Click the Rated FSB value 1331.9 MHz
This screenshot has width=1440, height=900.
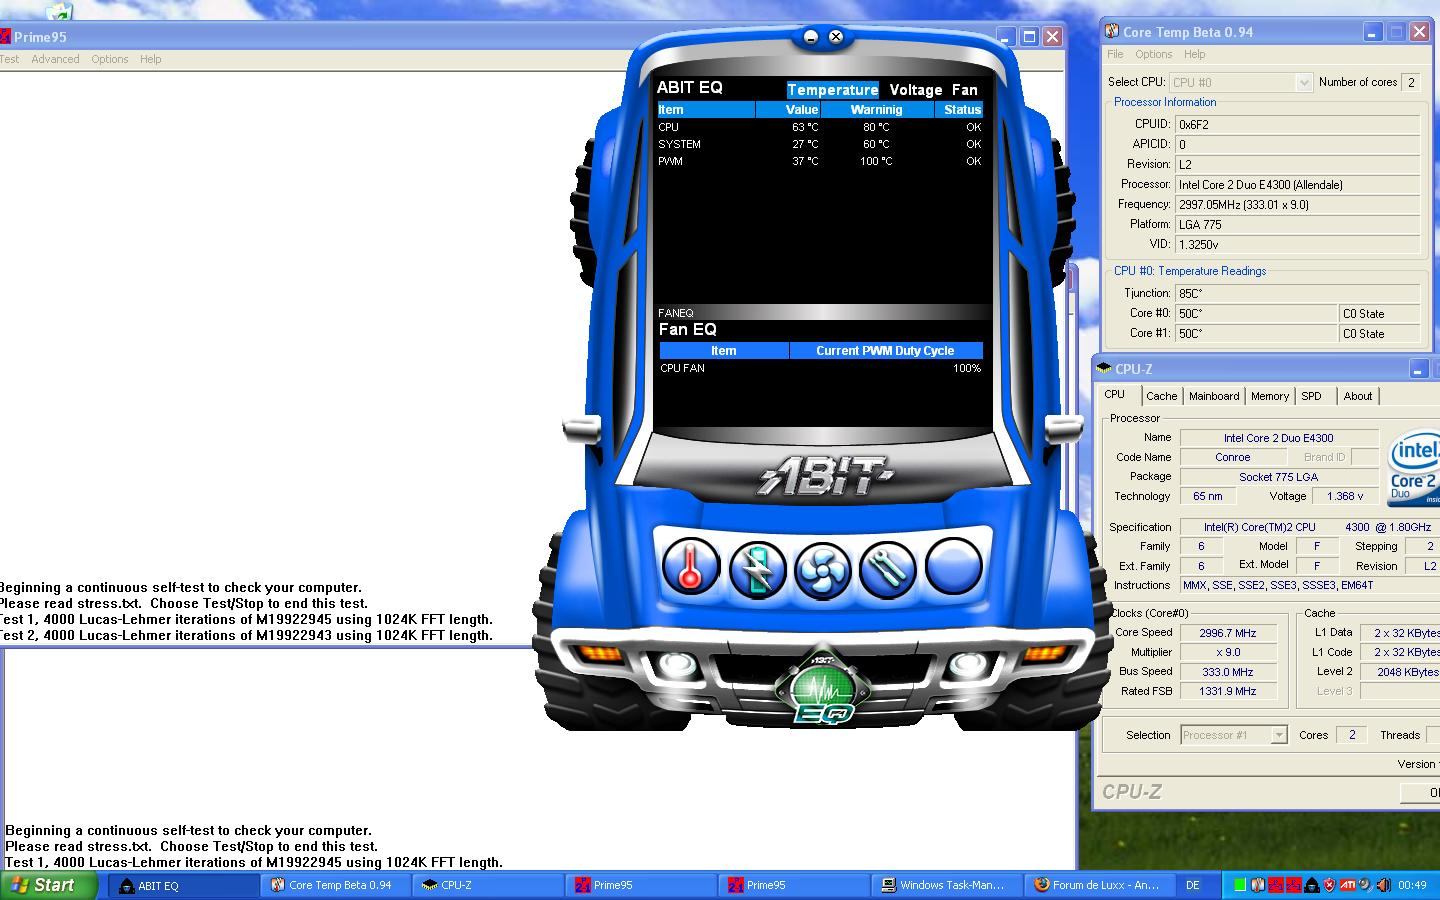pyautogui.click(x=1227, y=691)
